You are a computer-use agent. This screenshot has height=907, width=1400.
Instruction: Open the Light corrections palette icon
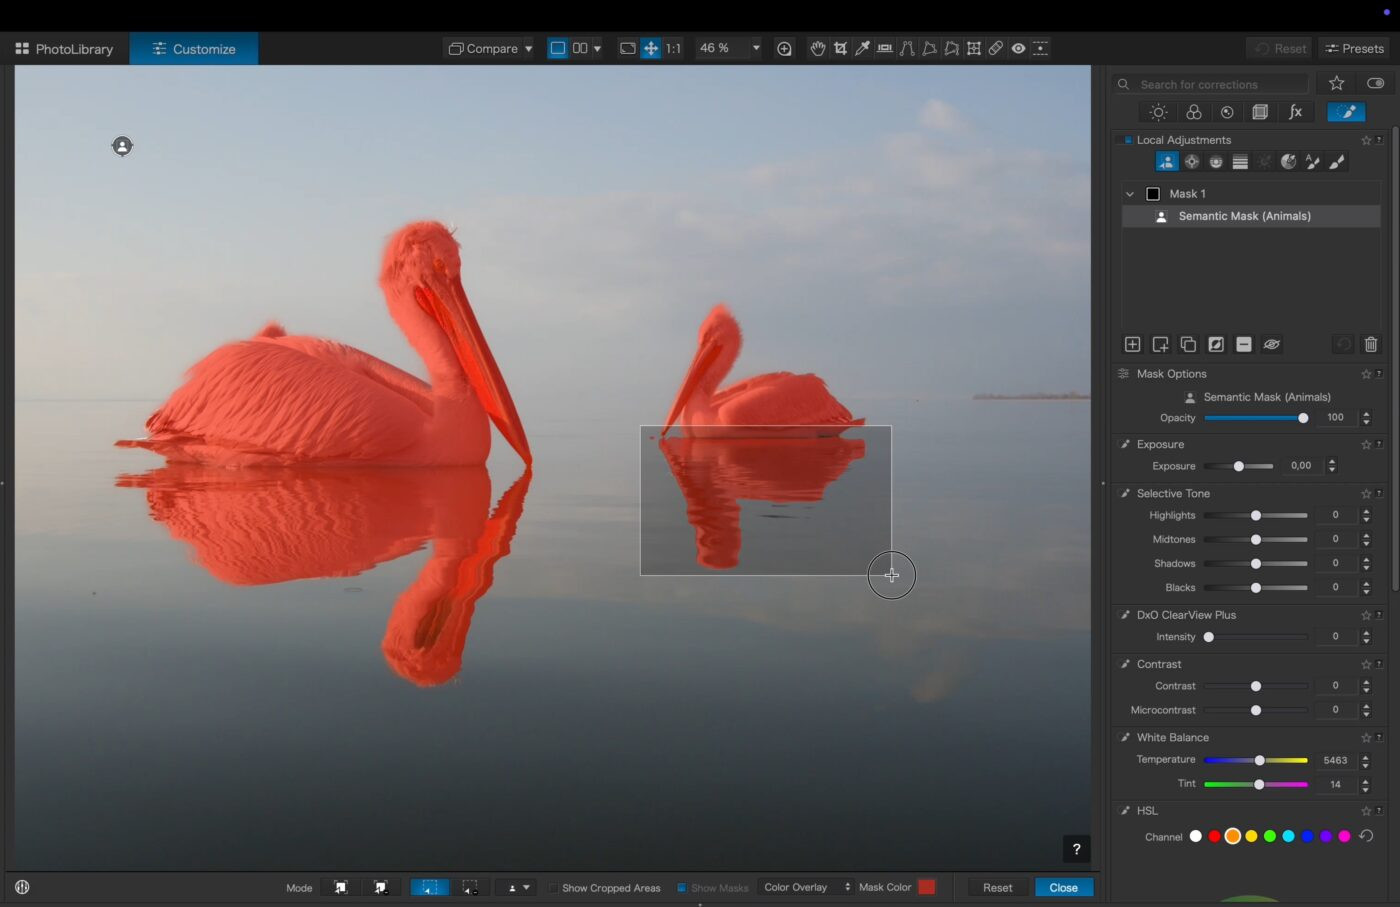[1158, 112]
